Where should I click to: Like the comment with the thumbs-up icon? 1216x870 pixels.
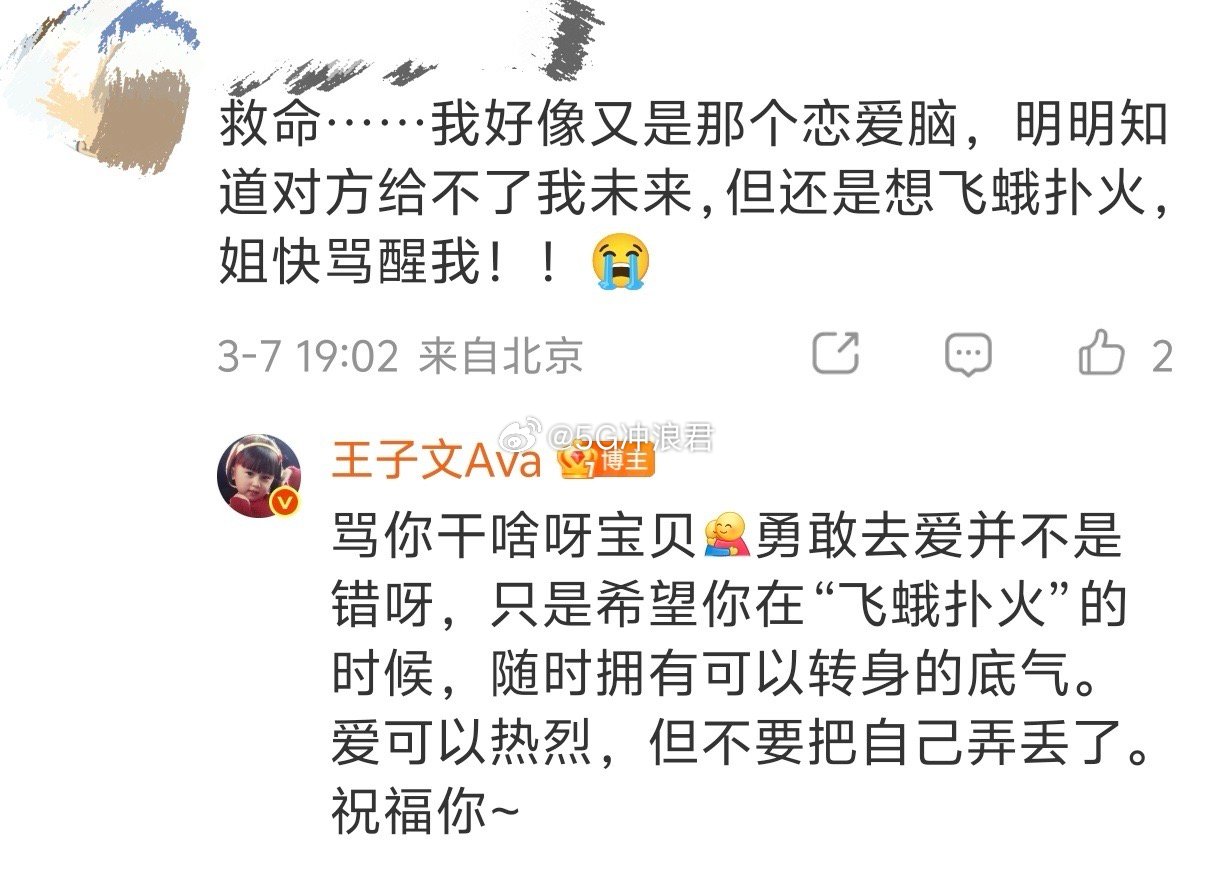tap(1101, 353)
